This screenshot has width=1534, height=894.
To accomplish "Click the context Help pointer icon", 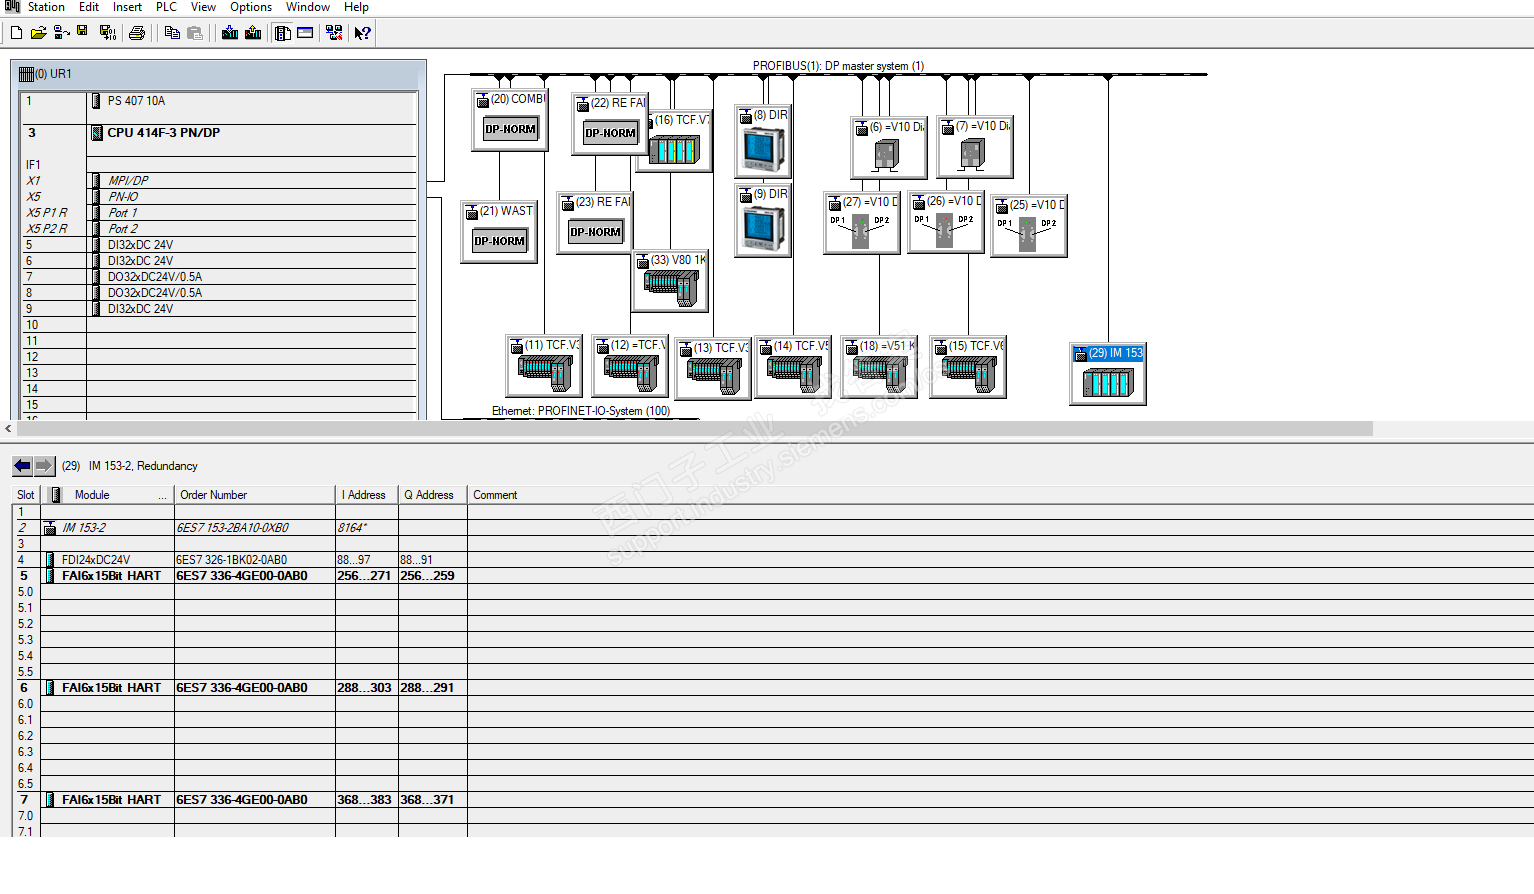I will [x=363, y=33].
